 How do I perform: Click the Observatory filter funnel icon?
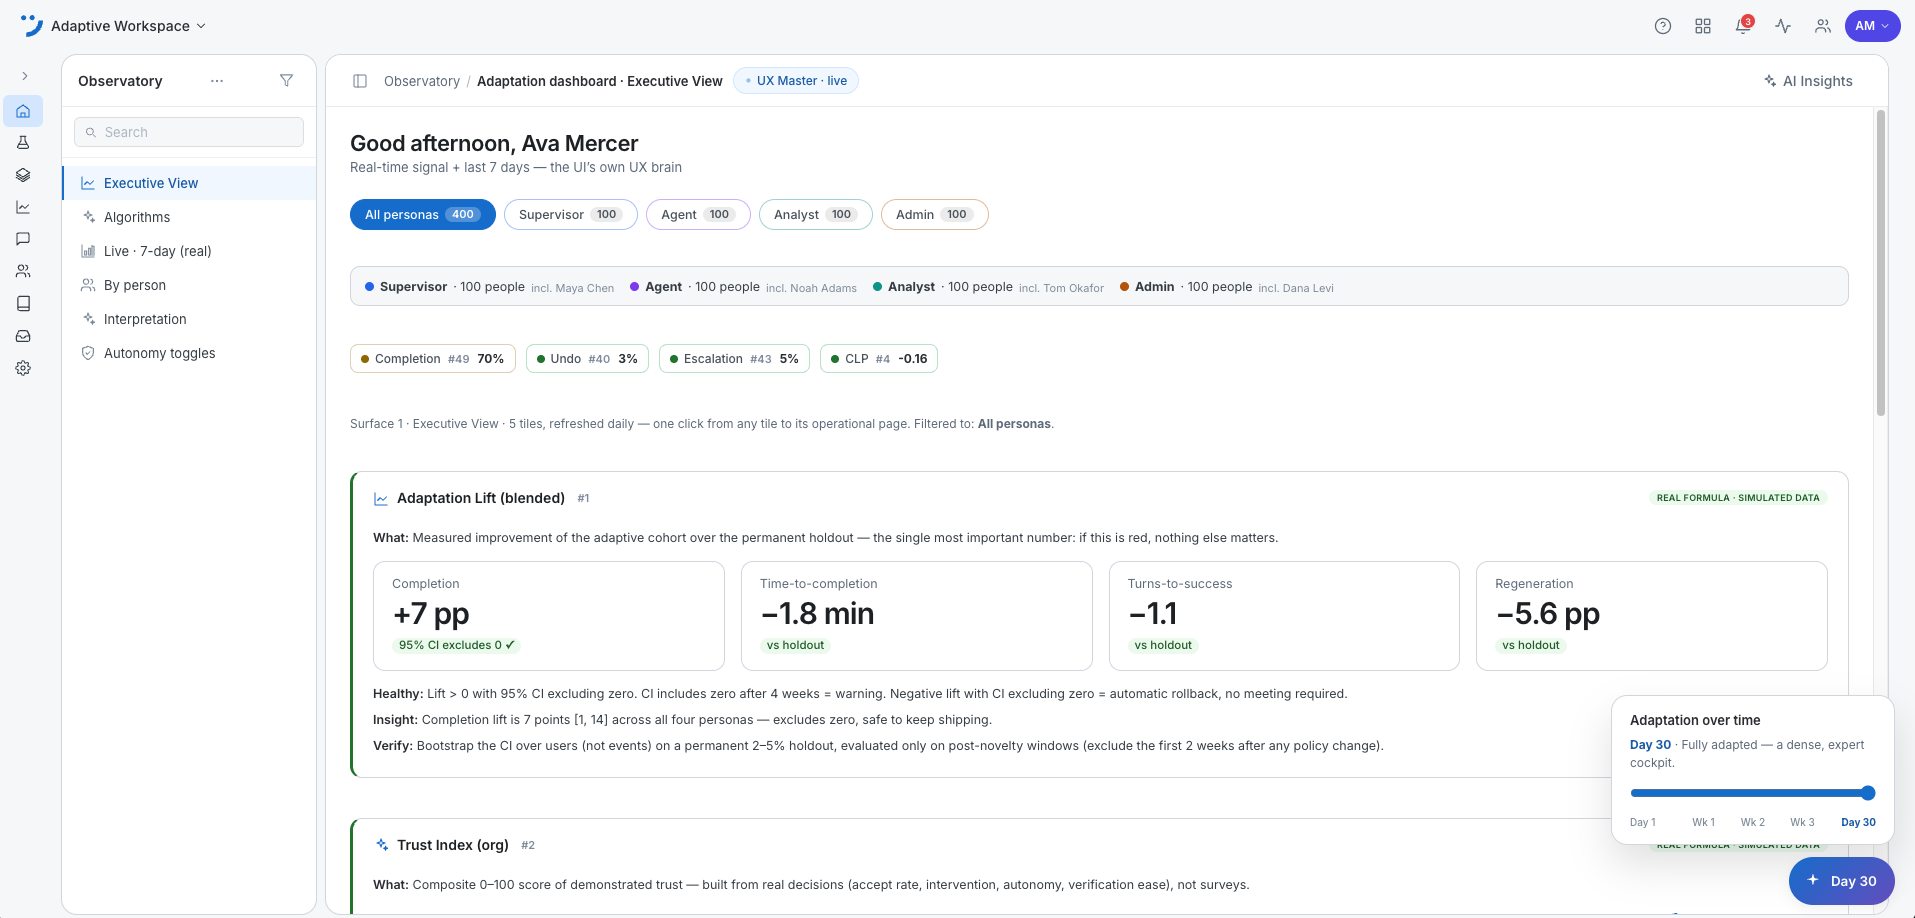coord(287,81)
